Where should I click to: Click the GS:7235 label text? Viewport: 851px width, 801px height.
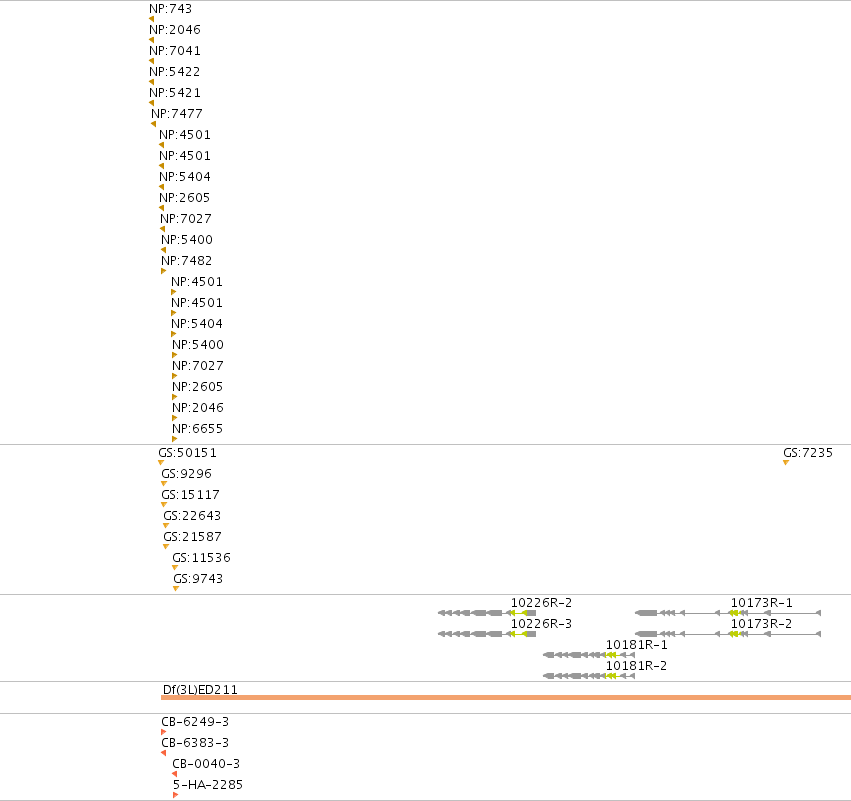coord(808,453)
